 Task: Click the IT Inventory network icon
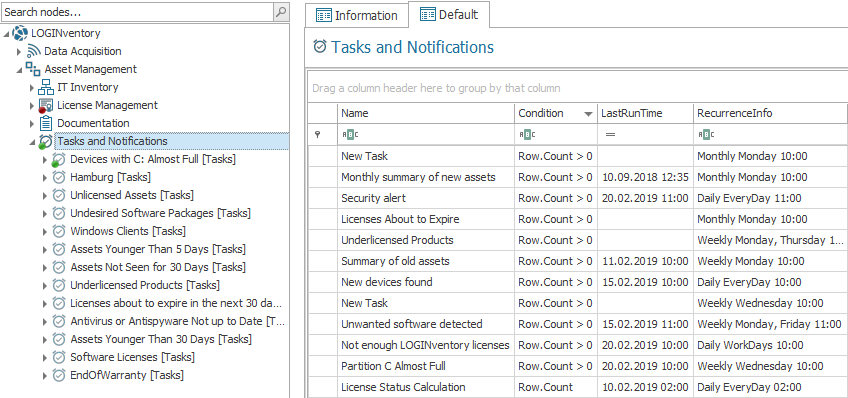(46, 87)
